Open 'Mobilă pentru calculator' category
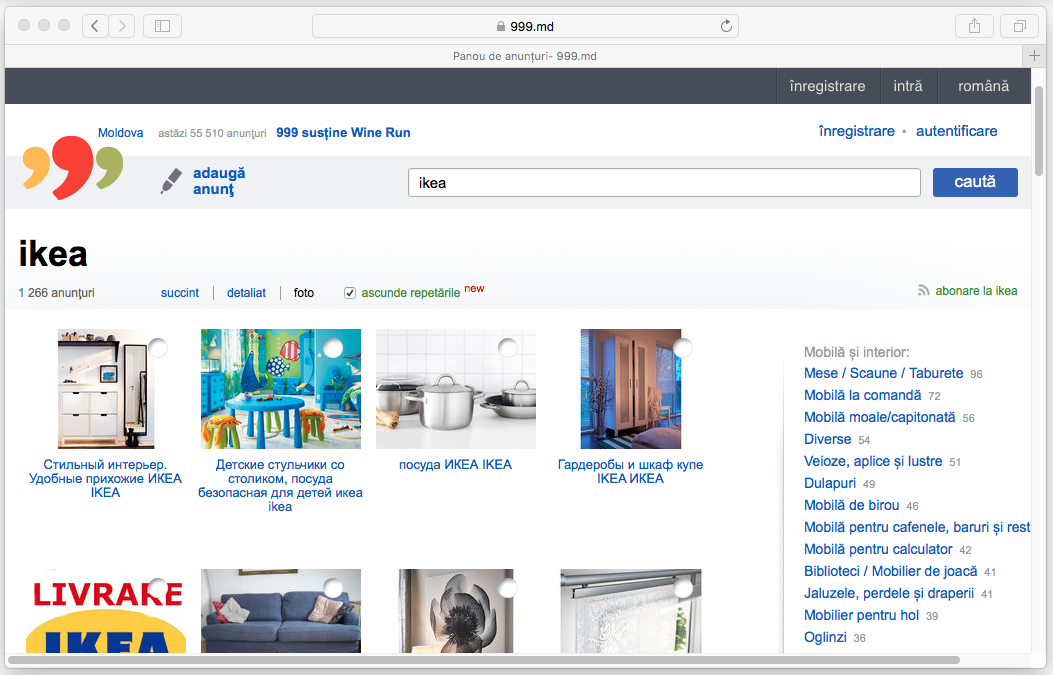The width and height of the screenshot is (1053, 675). 878,549
